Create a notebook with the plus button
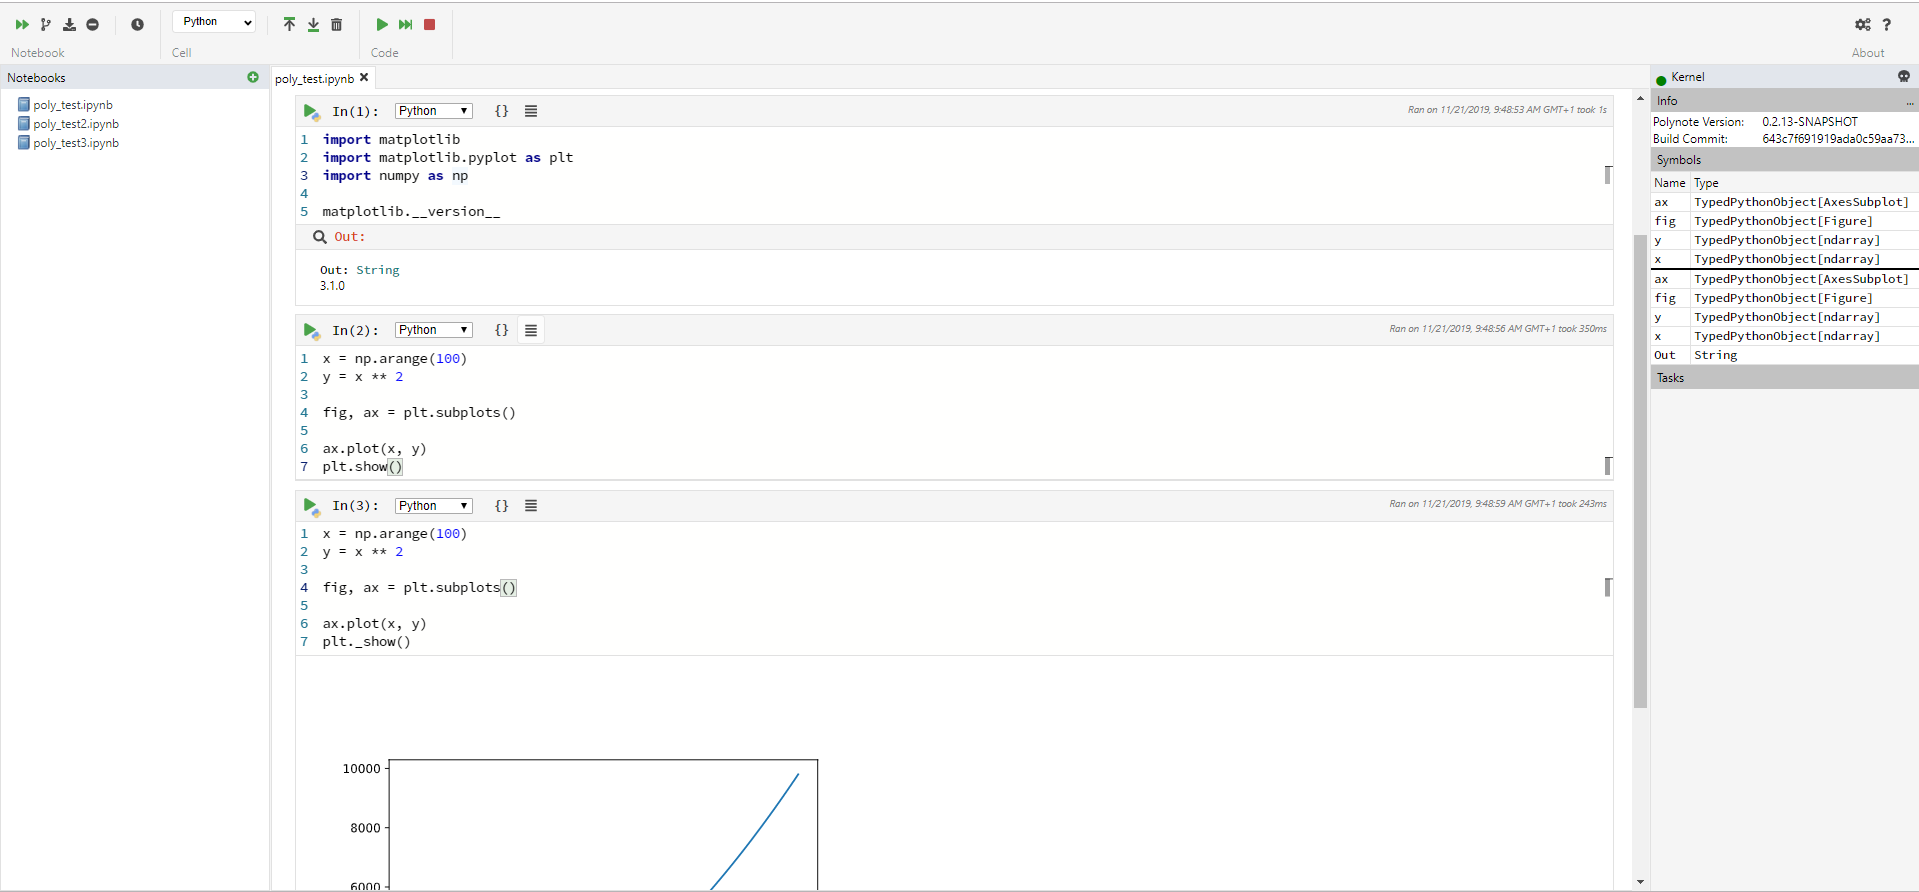Image resolution: width=1919 pixels, height=892 pixels. 253,77
